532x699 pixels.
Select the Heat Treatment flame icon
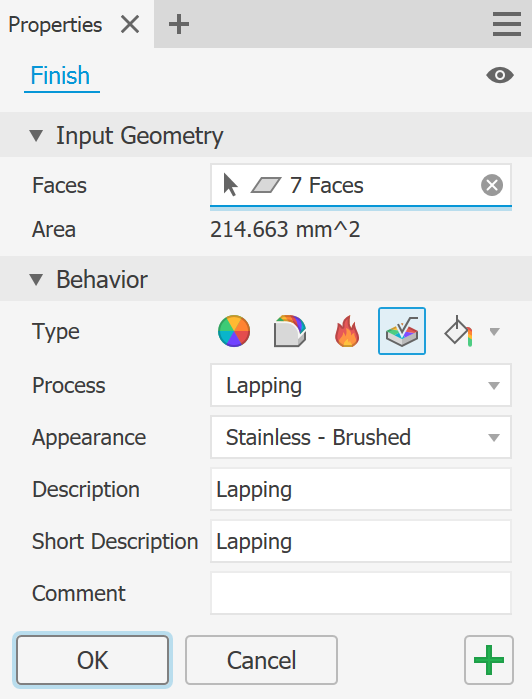[346, 331]
